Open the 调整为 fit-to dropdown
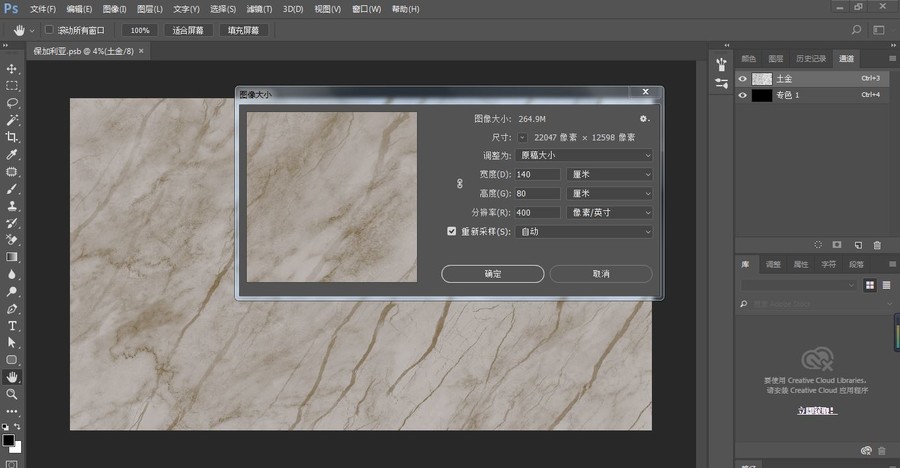The image size is (900, 468). (584, 155)
